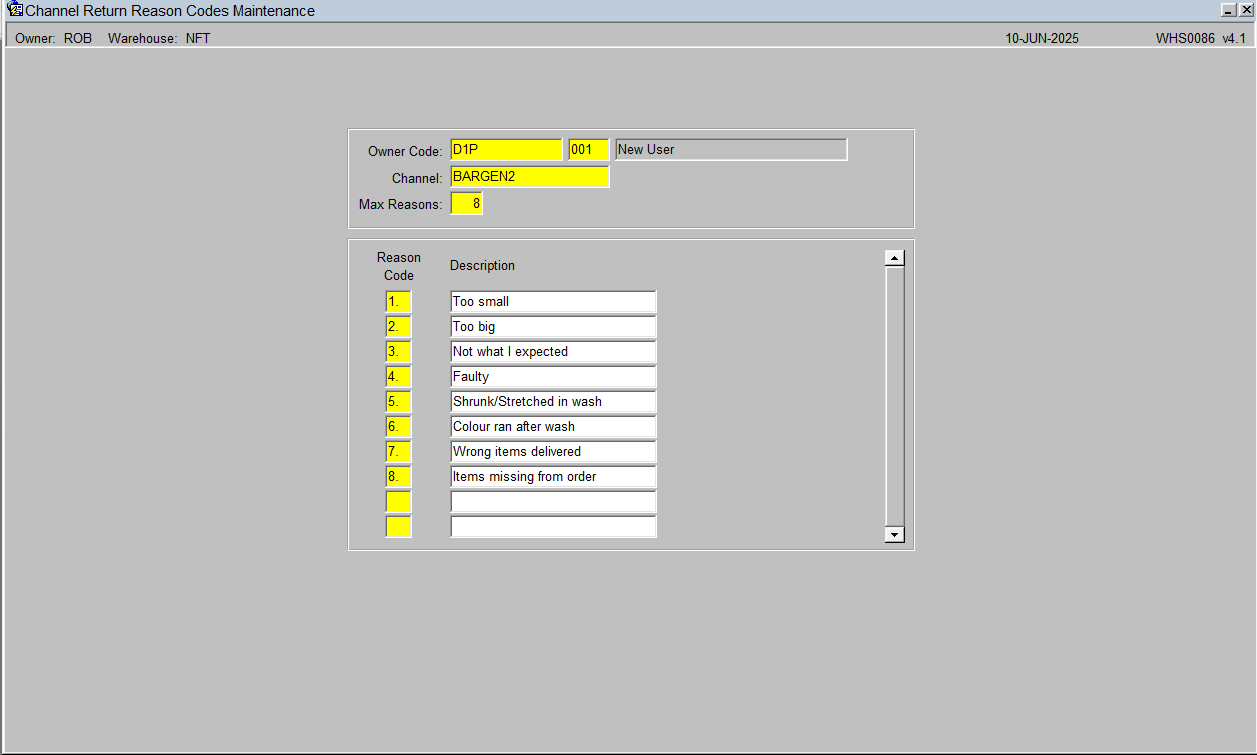Click the 'Wrong items delivered' description
Viewport: 1257px width, 755px height.
553,452
